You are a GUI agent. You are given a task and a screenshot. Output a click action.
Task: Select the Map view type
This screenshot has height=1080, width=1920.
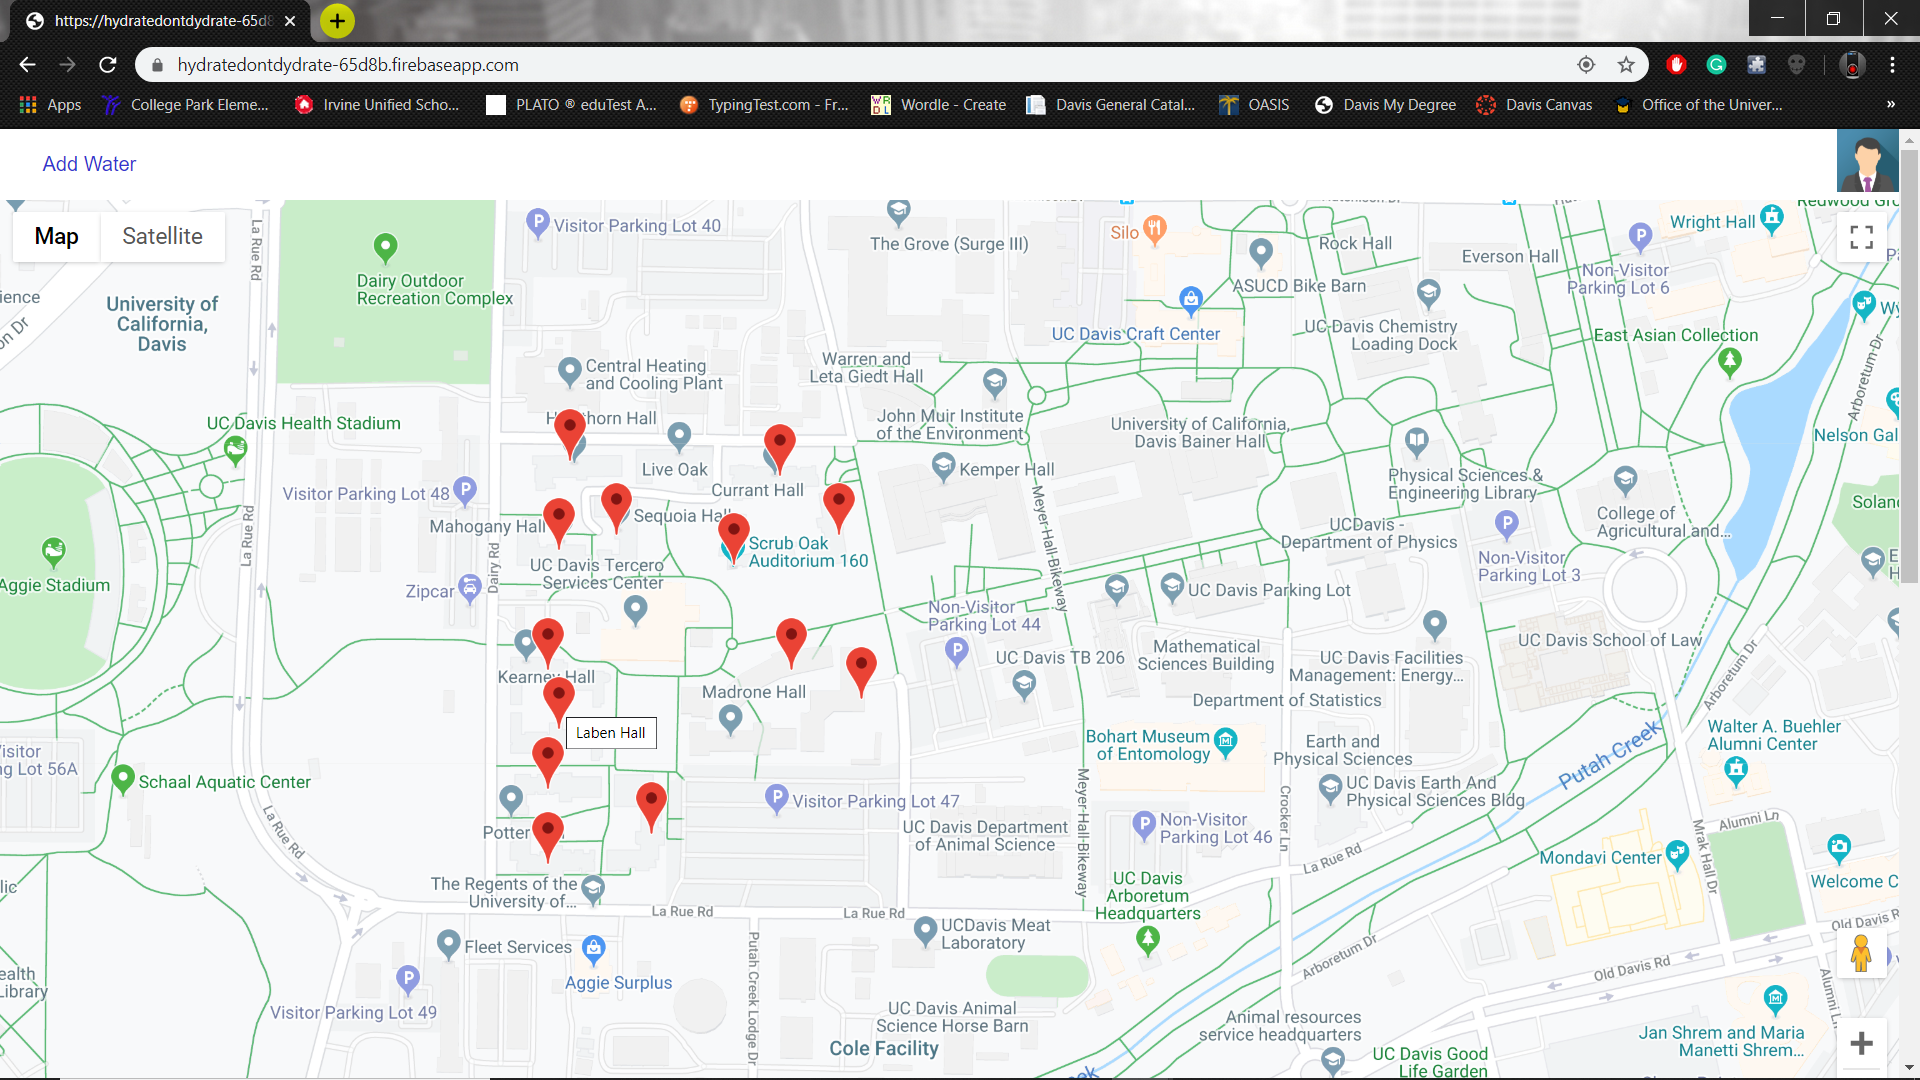click(x=56, y=237)
